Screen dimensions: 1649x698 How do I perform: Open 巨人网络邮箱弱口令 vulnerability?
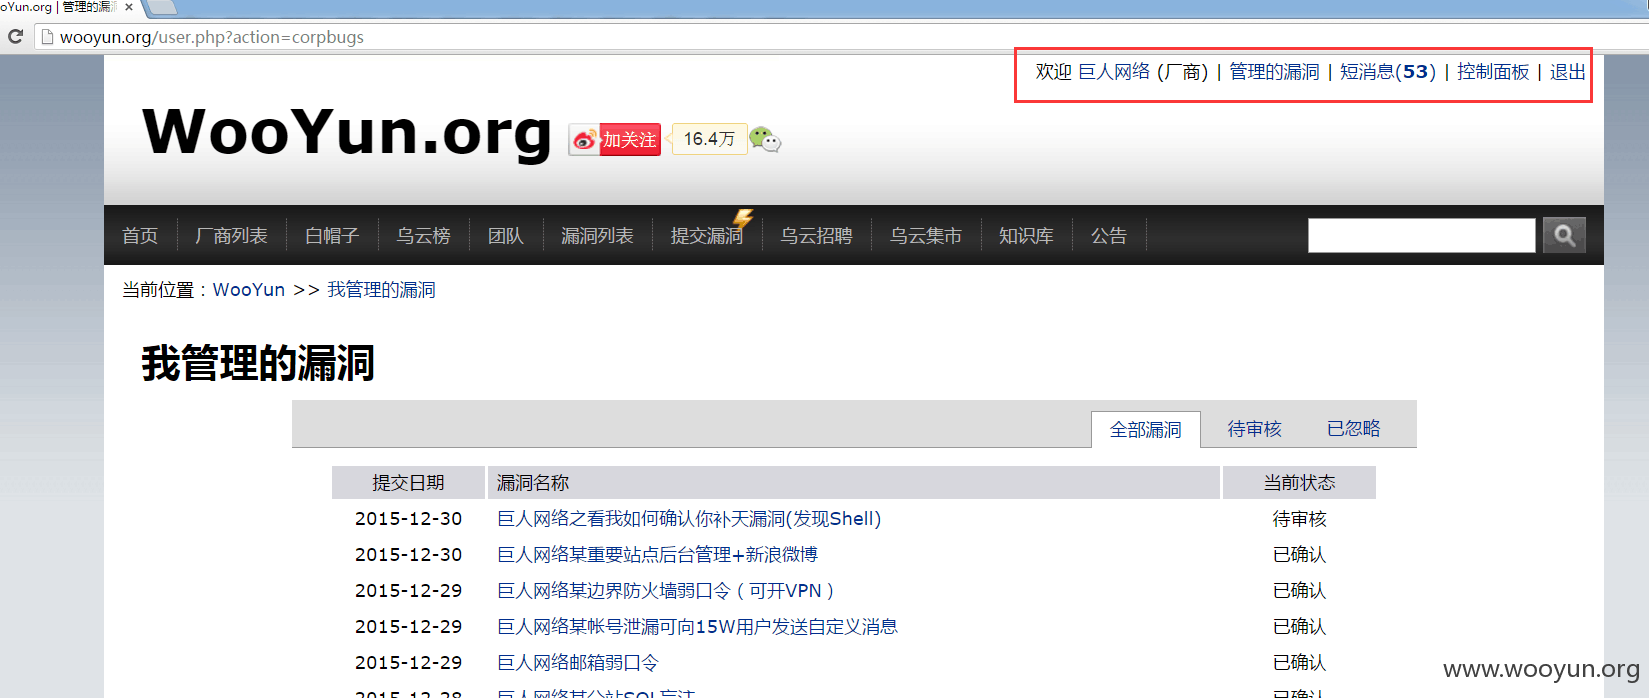point(578,663)
